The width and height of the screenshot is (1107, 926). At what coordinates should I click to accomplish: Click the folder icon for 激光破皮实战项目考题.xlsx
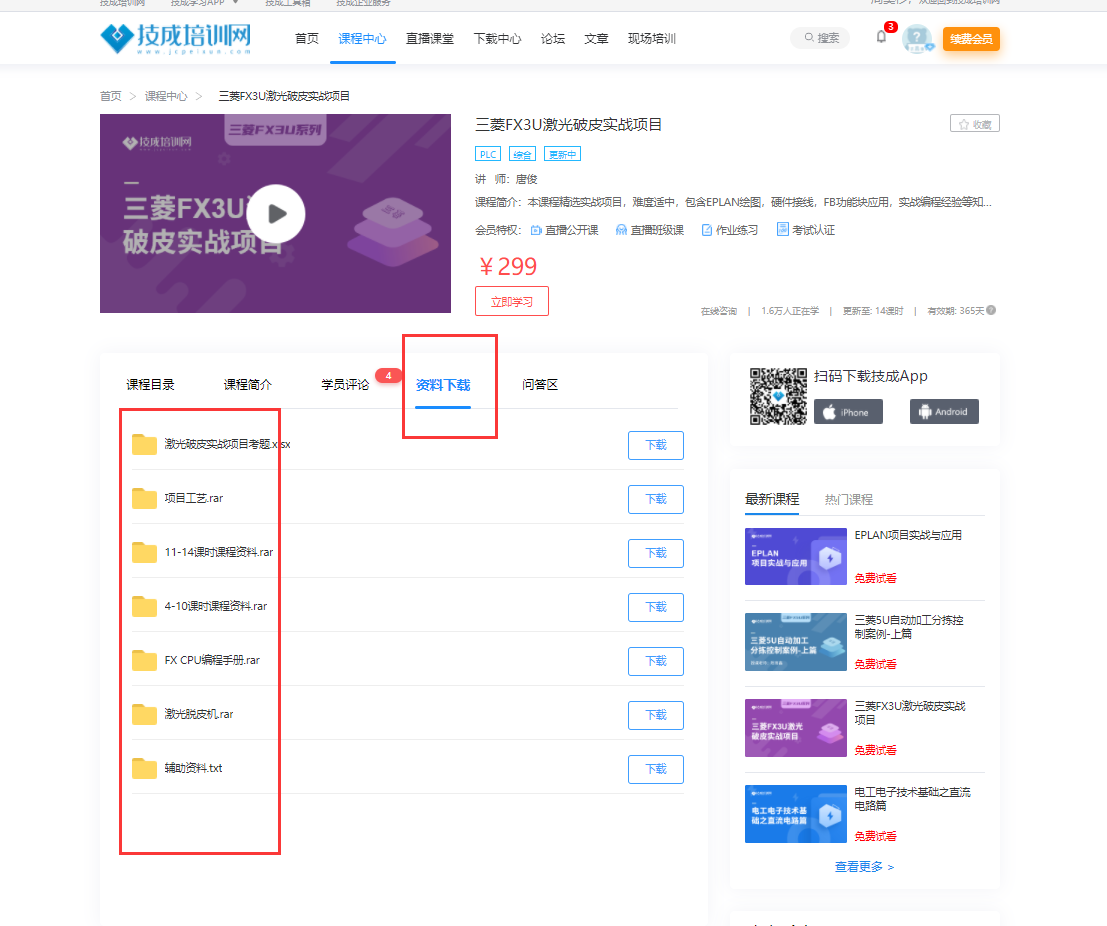click(144, 444)
